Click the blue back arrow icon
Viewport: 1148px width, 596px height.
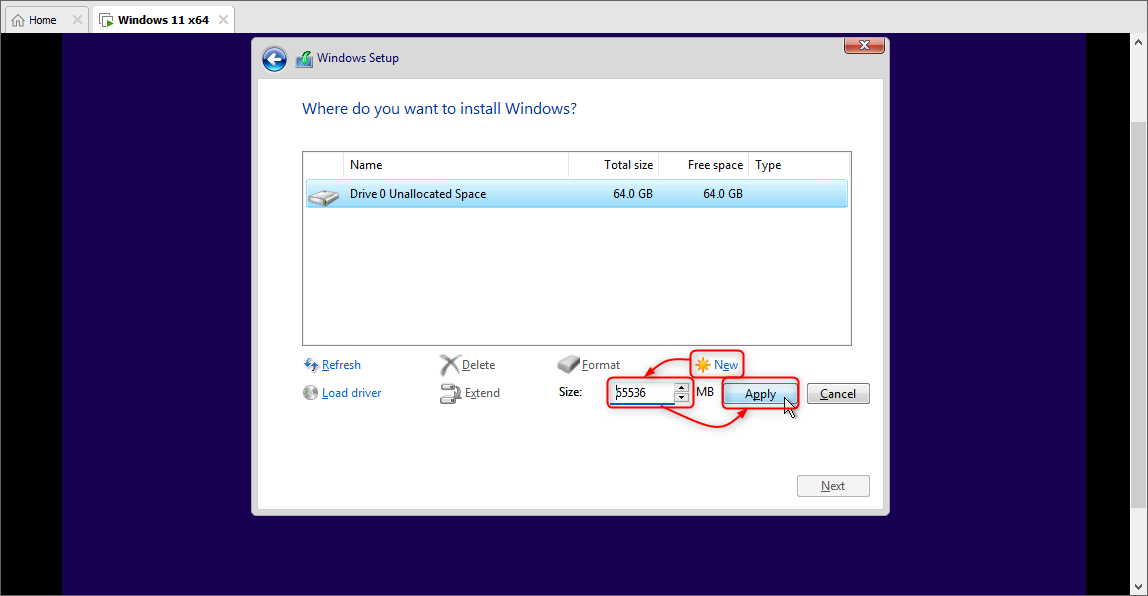tap(275, 59)
